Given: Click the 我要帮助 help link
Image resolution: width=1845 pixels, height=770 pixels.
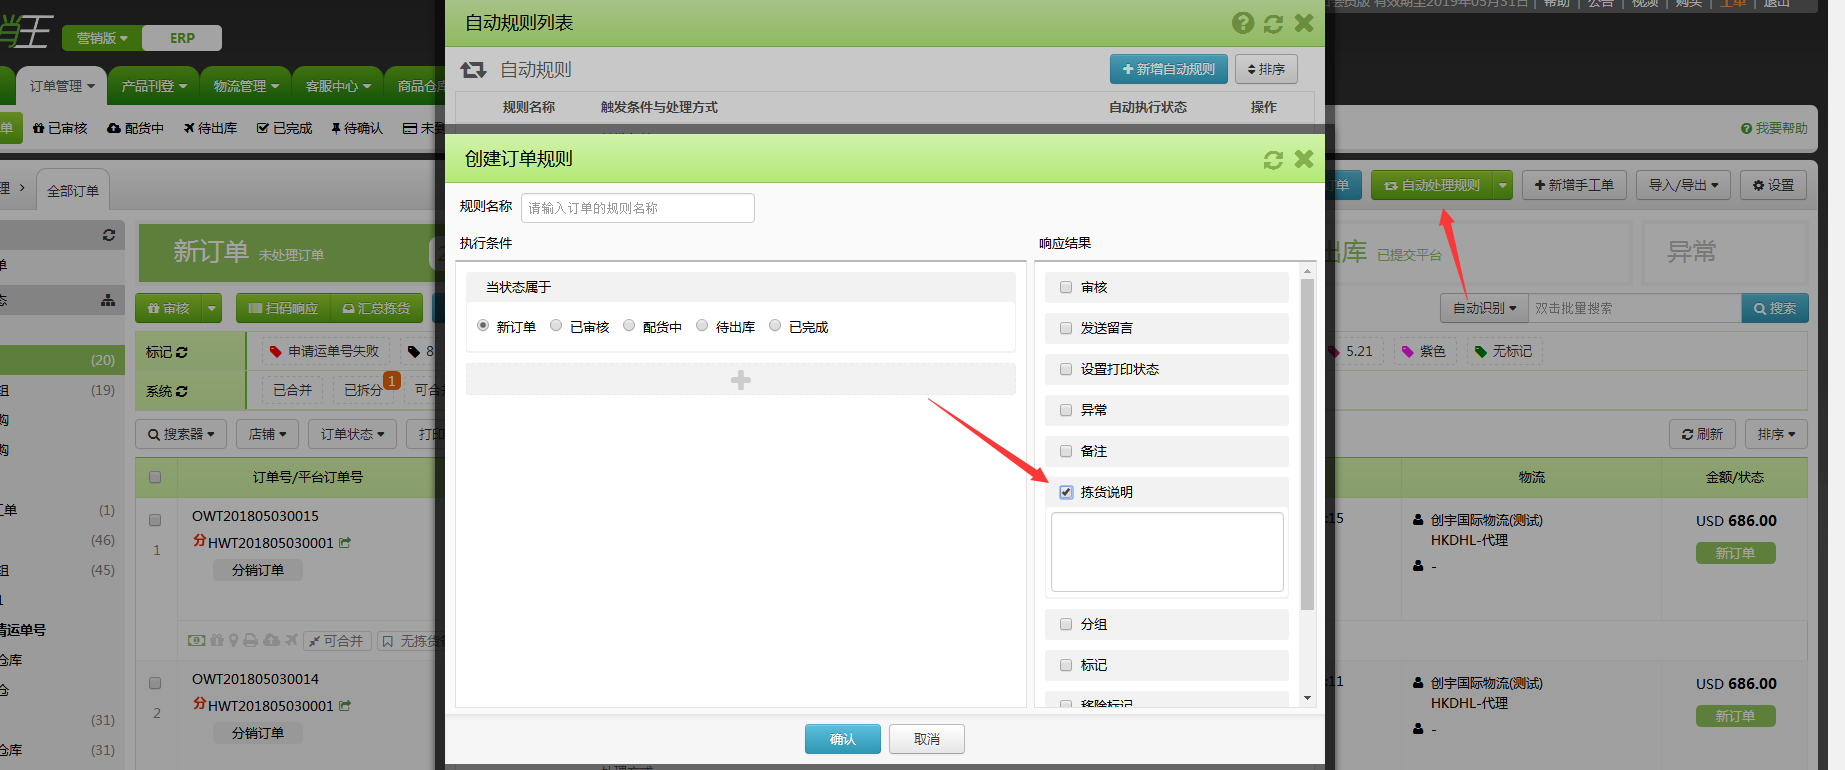Looking at the screenshot, I should [x=1774, y=128].
